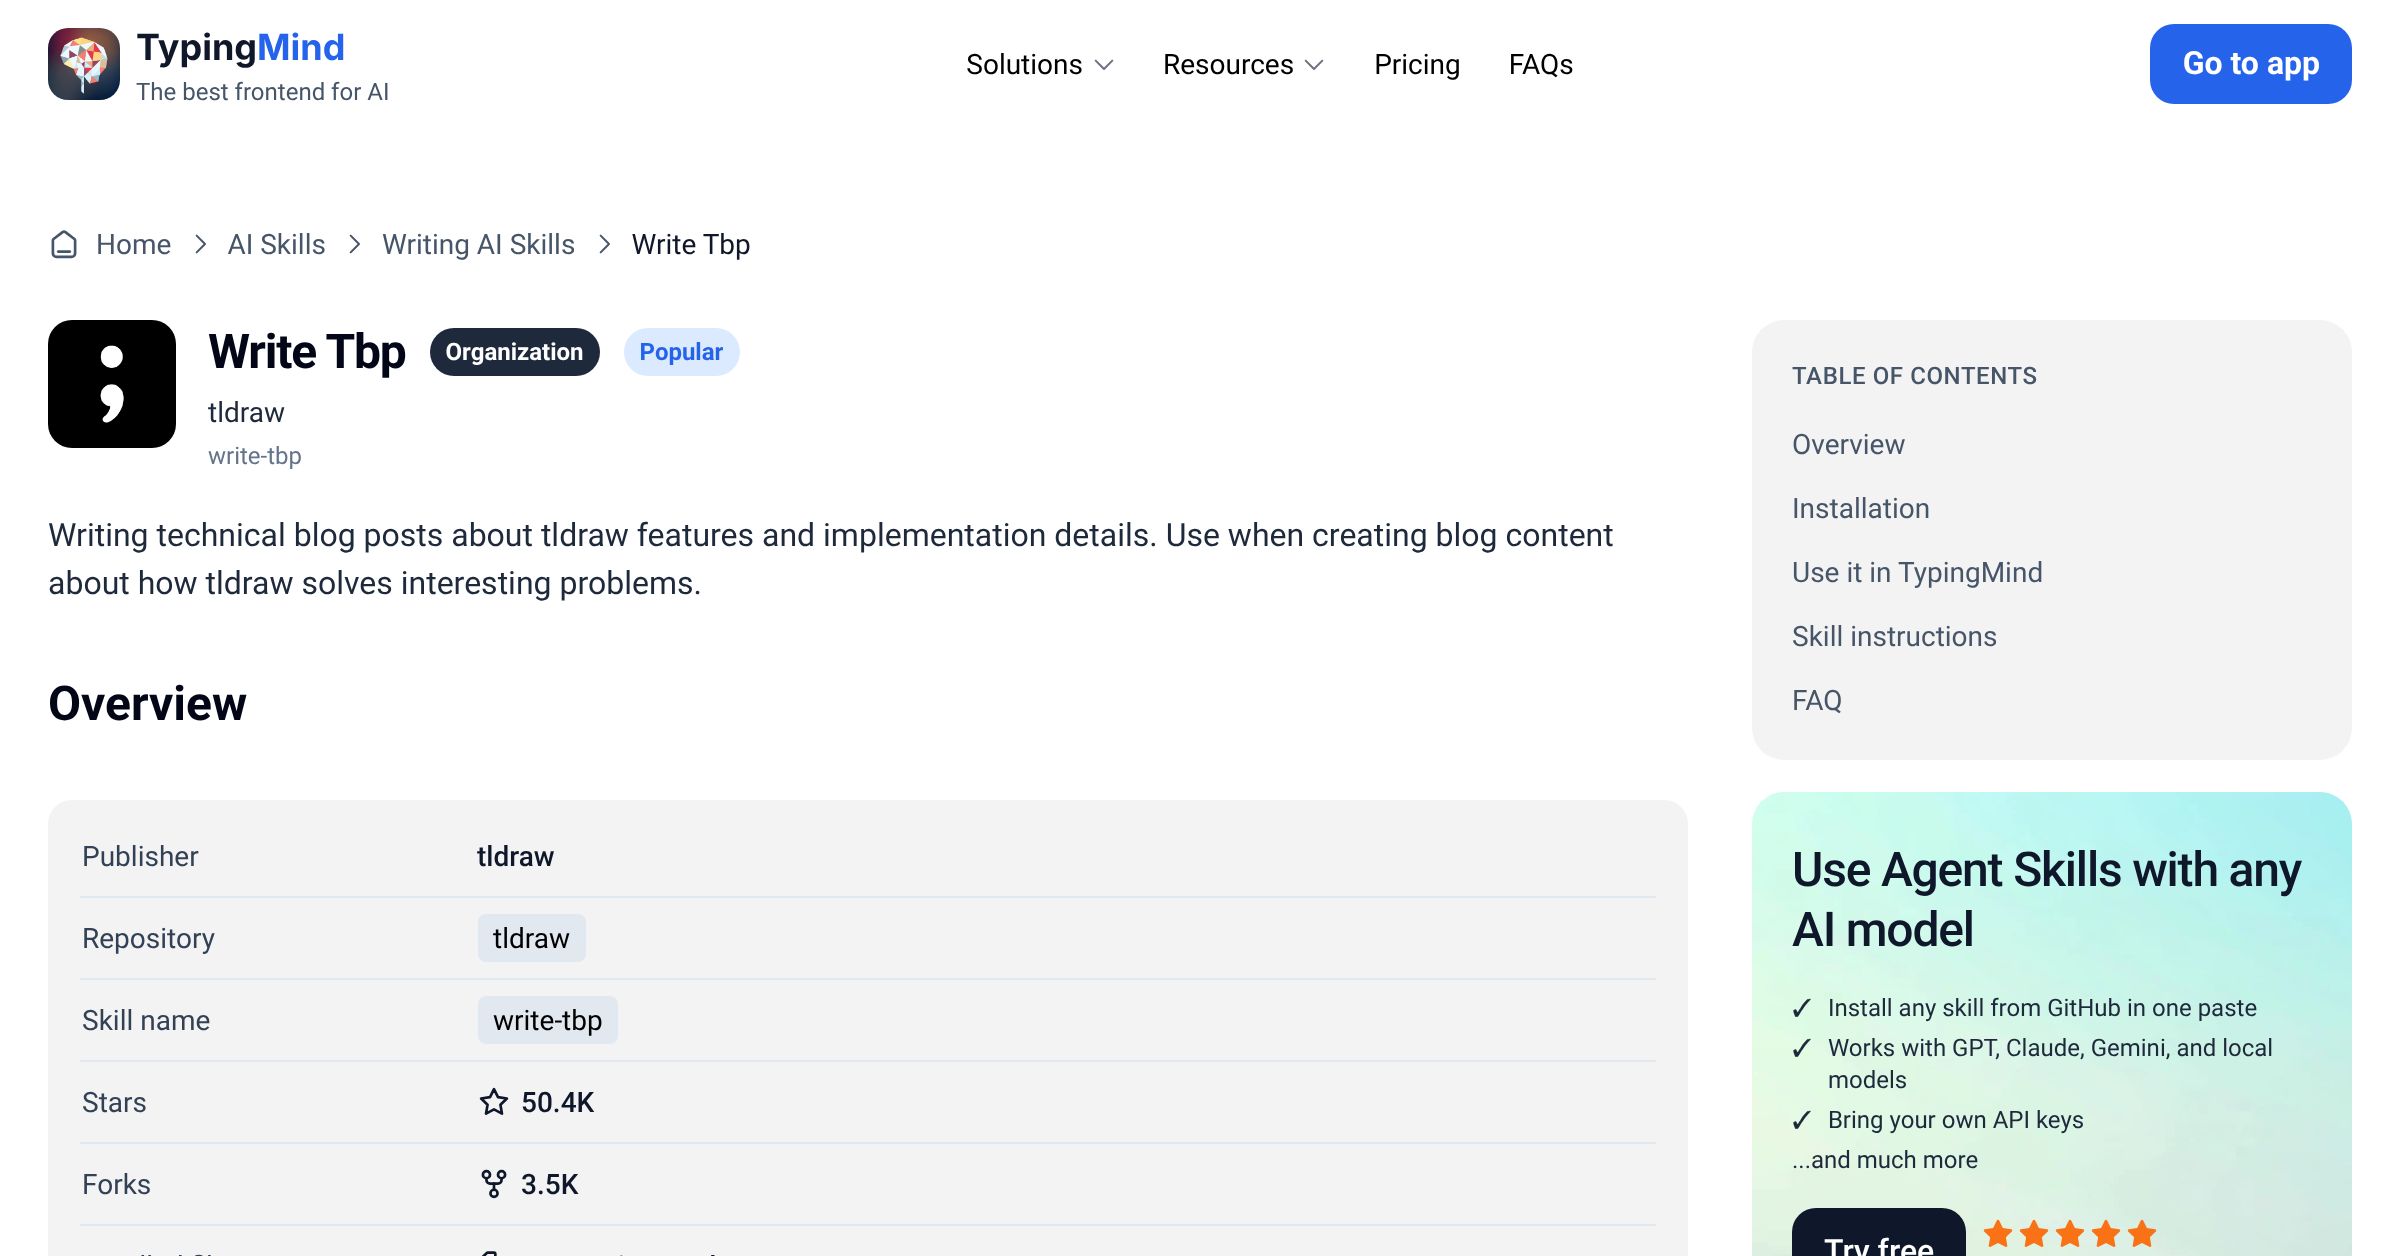Open the Pricing page
The height and width of the screenshot is (1256, 2400).
point(1417,64)
